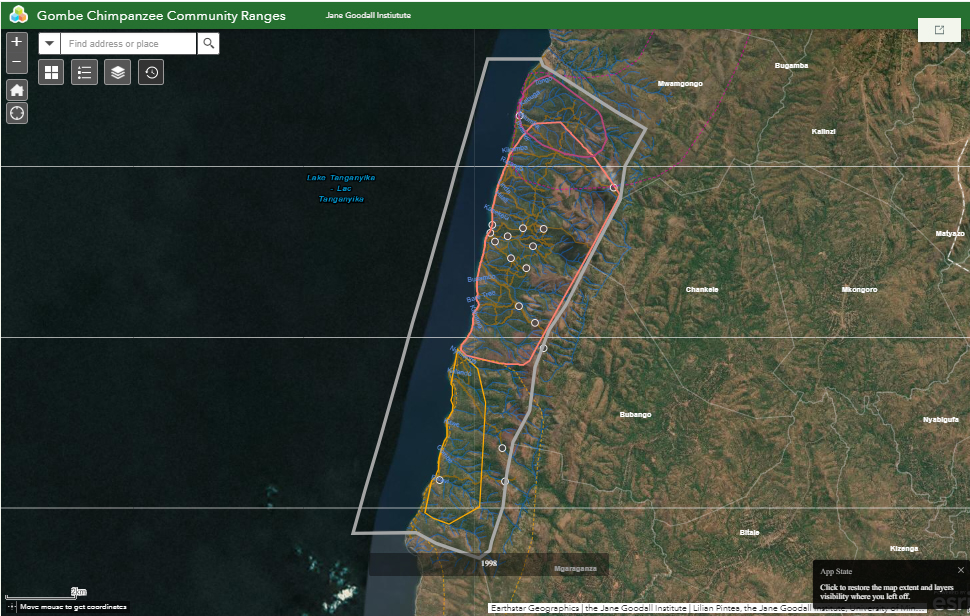The width and height of the screenshot is (970, 616).
Task: Click the Move mouse to get coordinates text
Action: (73, 607)
